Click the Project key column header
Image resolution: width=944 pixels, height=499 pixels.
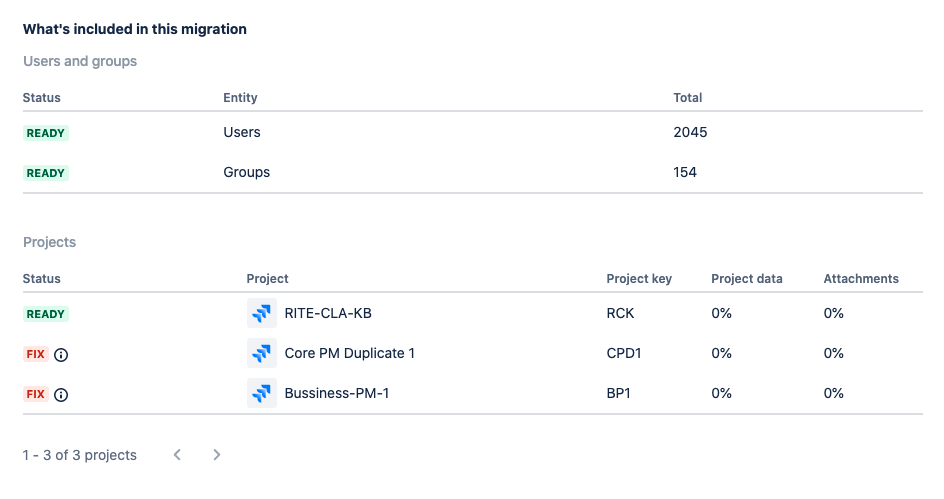pyautogui.click(x=639, y=279)
